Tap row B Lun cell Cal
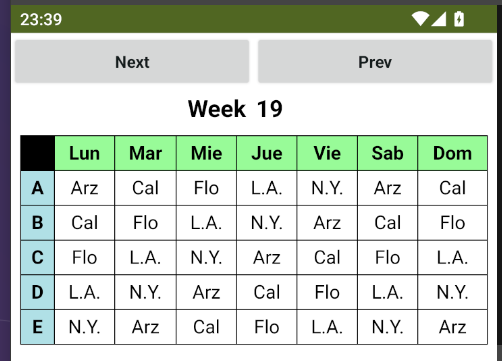This screenshot has height=361, width=502. (x=85, y=223)
